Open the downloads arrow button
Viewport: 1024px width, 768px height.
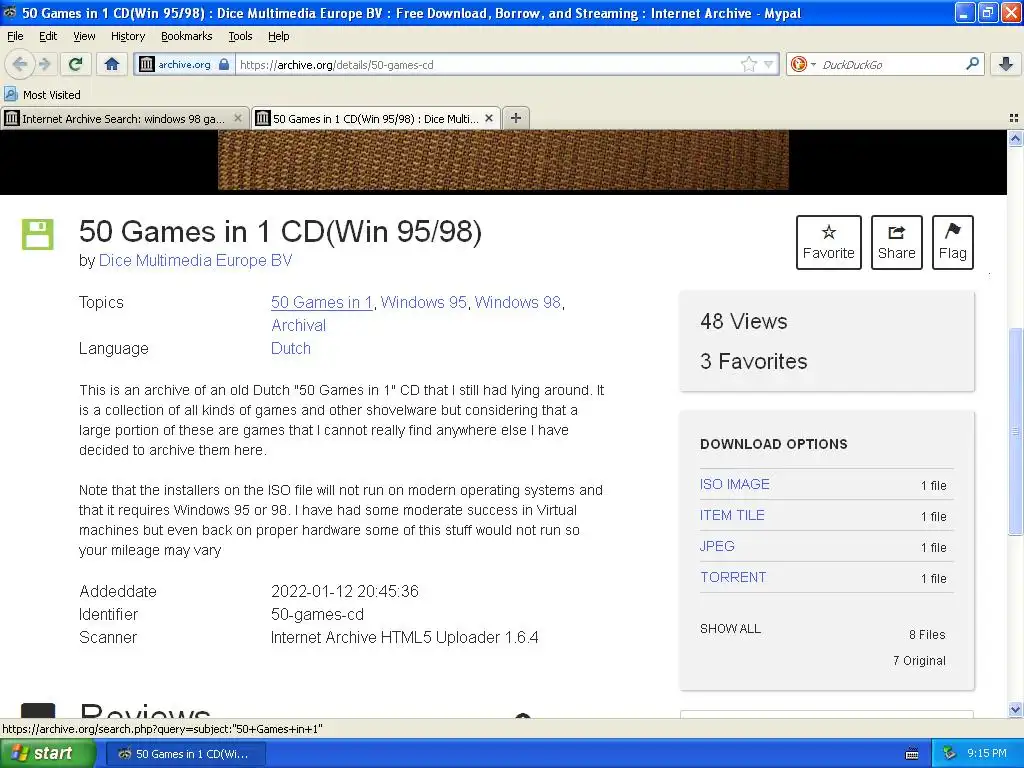tap(1006, 64)
